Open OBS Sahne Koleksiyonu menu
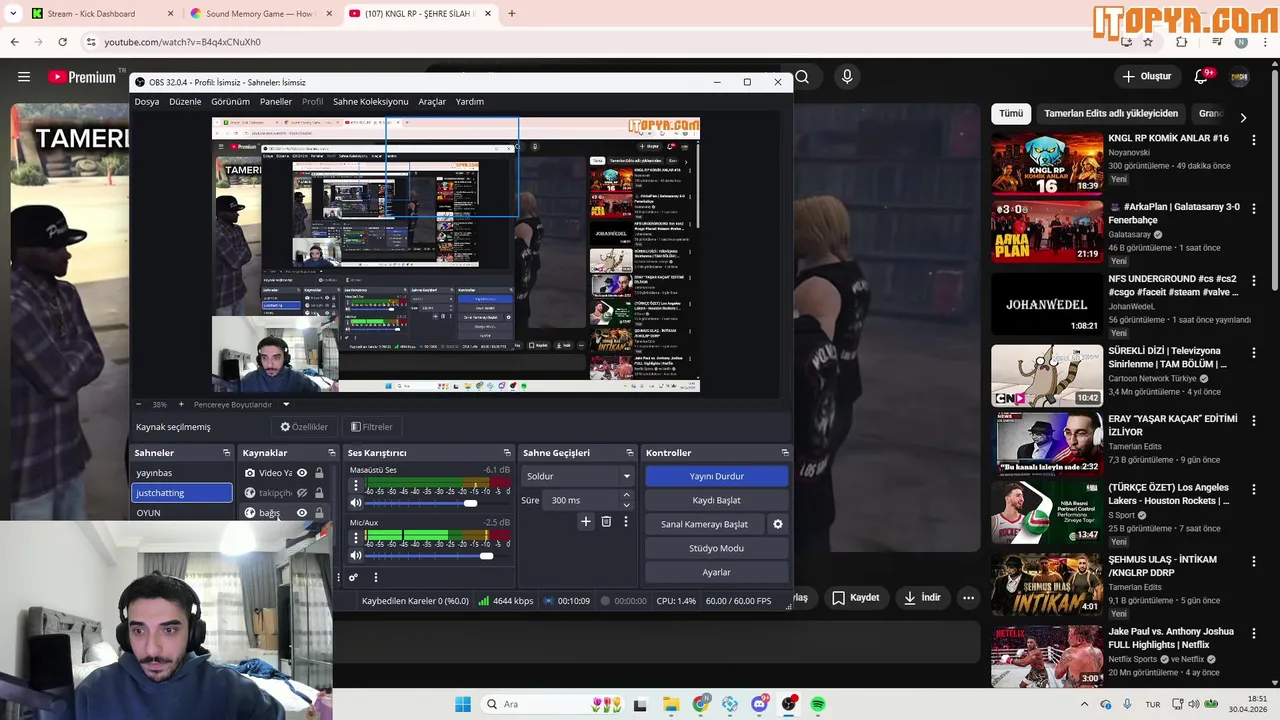 pos(370,101)
